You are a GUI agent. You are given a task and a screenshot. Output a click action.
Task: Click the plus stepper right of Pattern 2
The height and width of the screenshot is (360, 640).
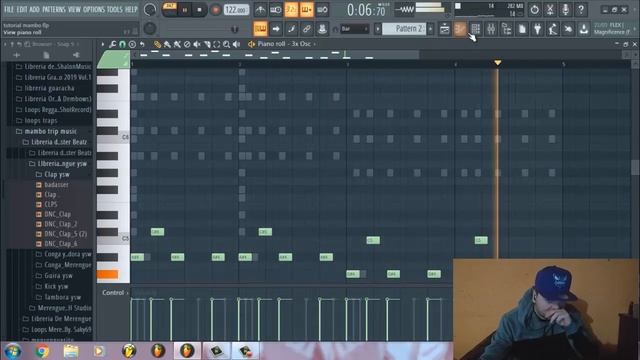point(430,29)
